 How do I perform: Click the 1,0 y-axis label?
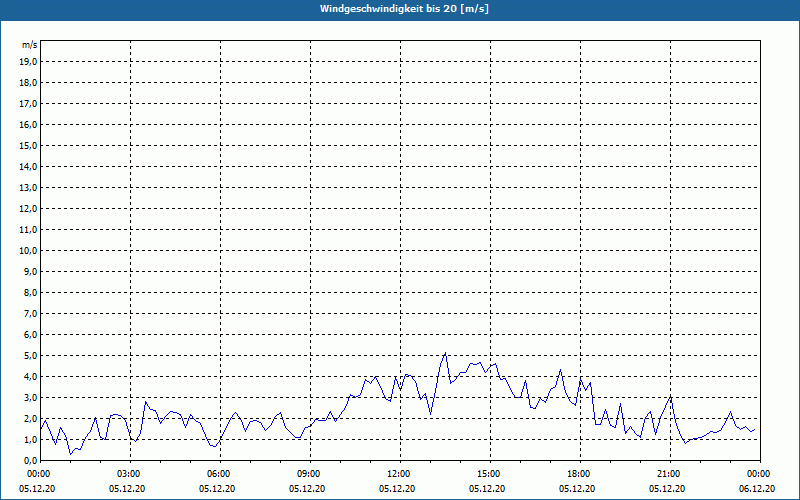click(x=30, y=439)
